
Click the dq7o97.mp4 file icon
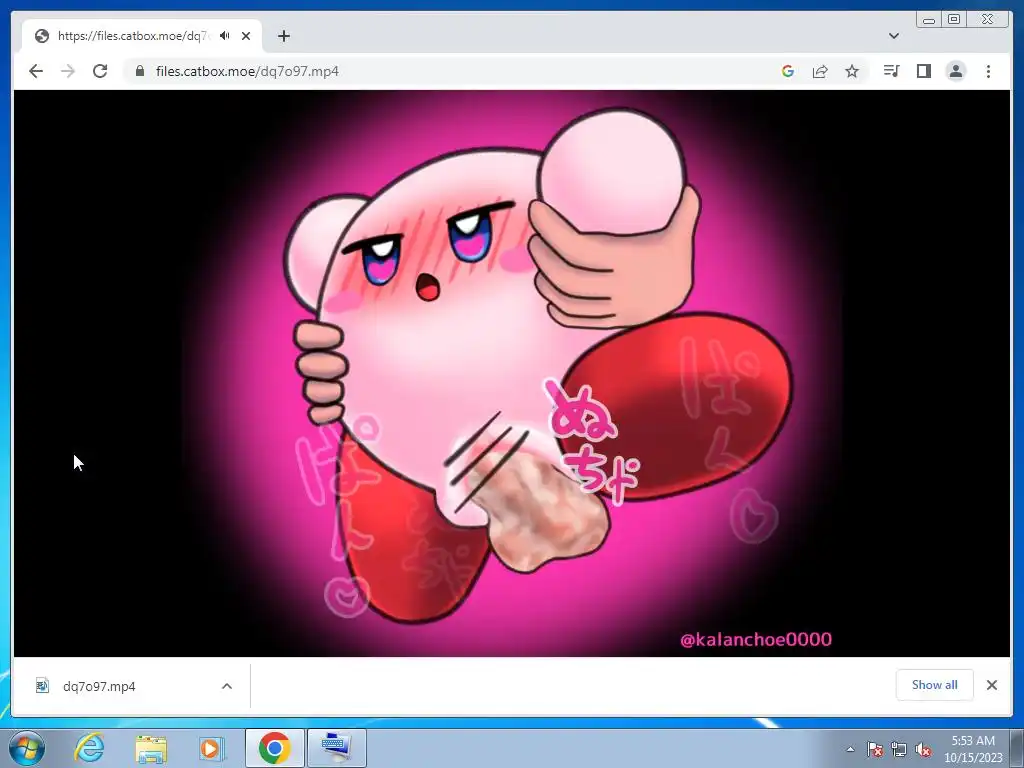(x=42, y=686)
